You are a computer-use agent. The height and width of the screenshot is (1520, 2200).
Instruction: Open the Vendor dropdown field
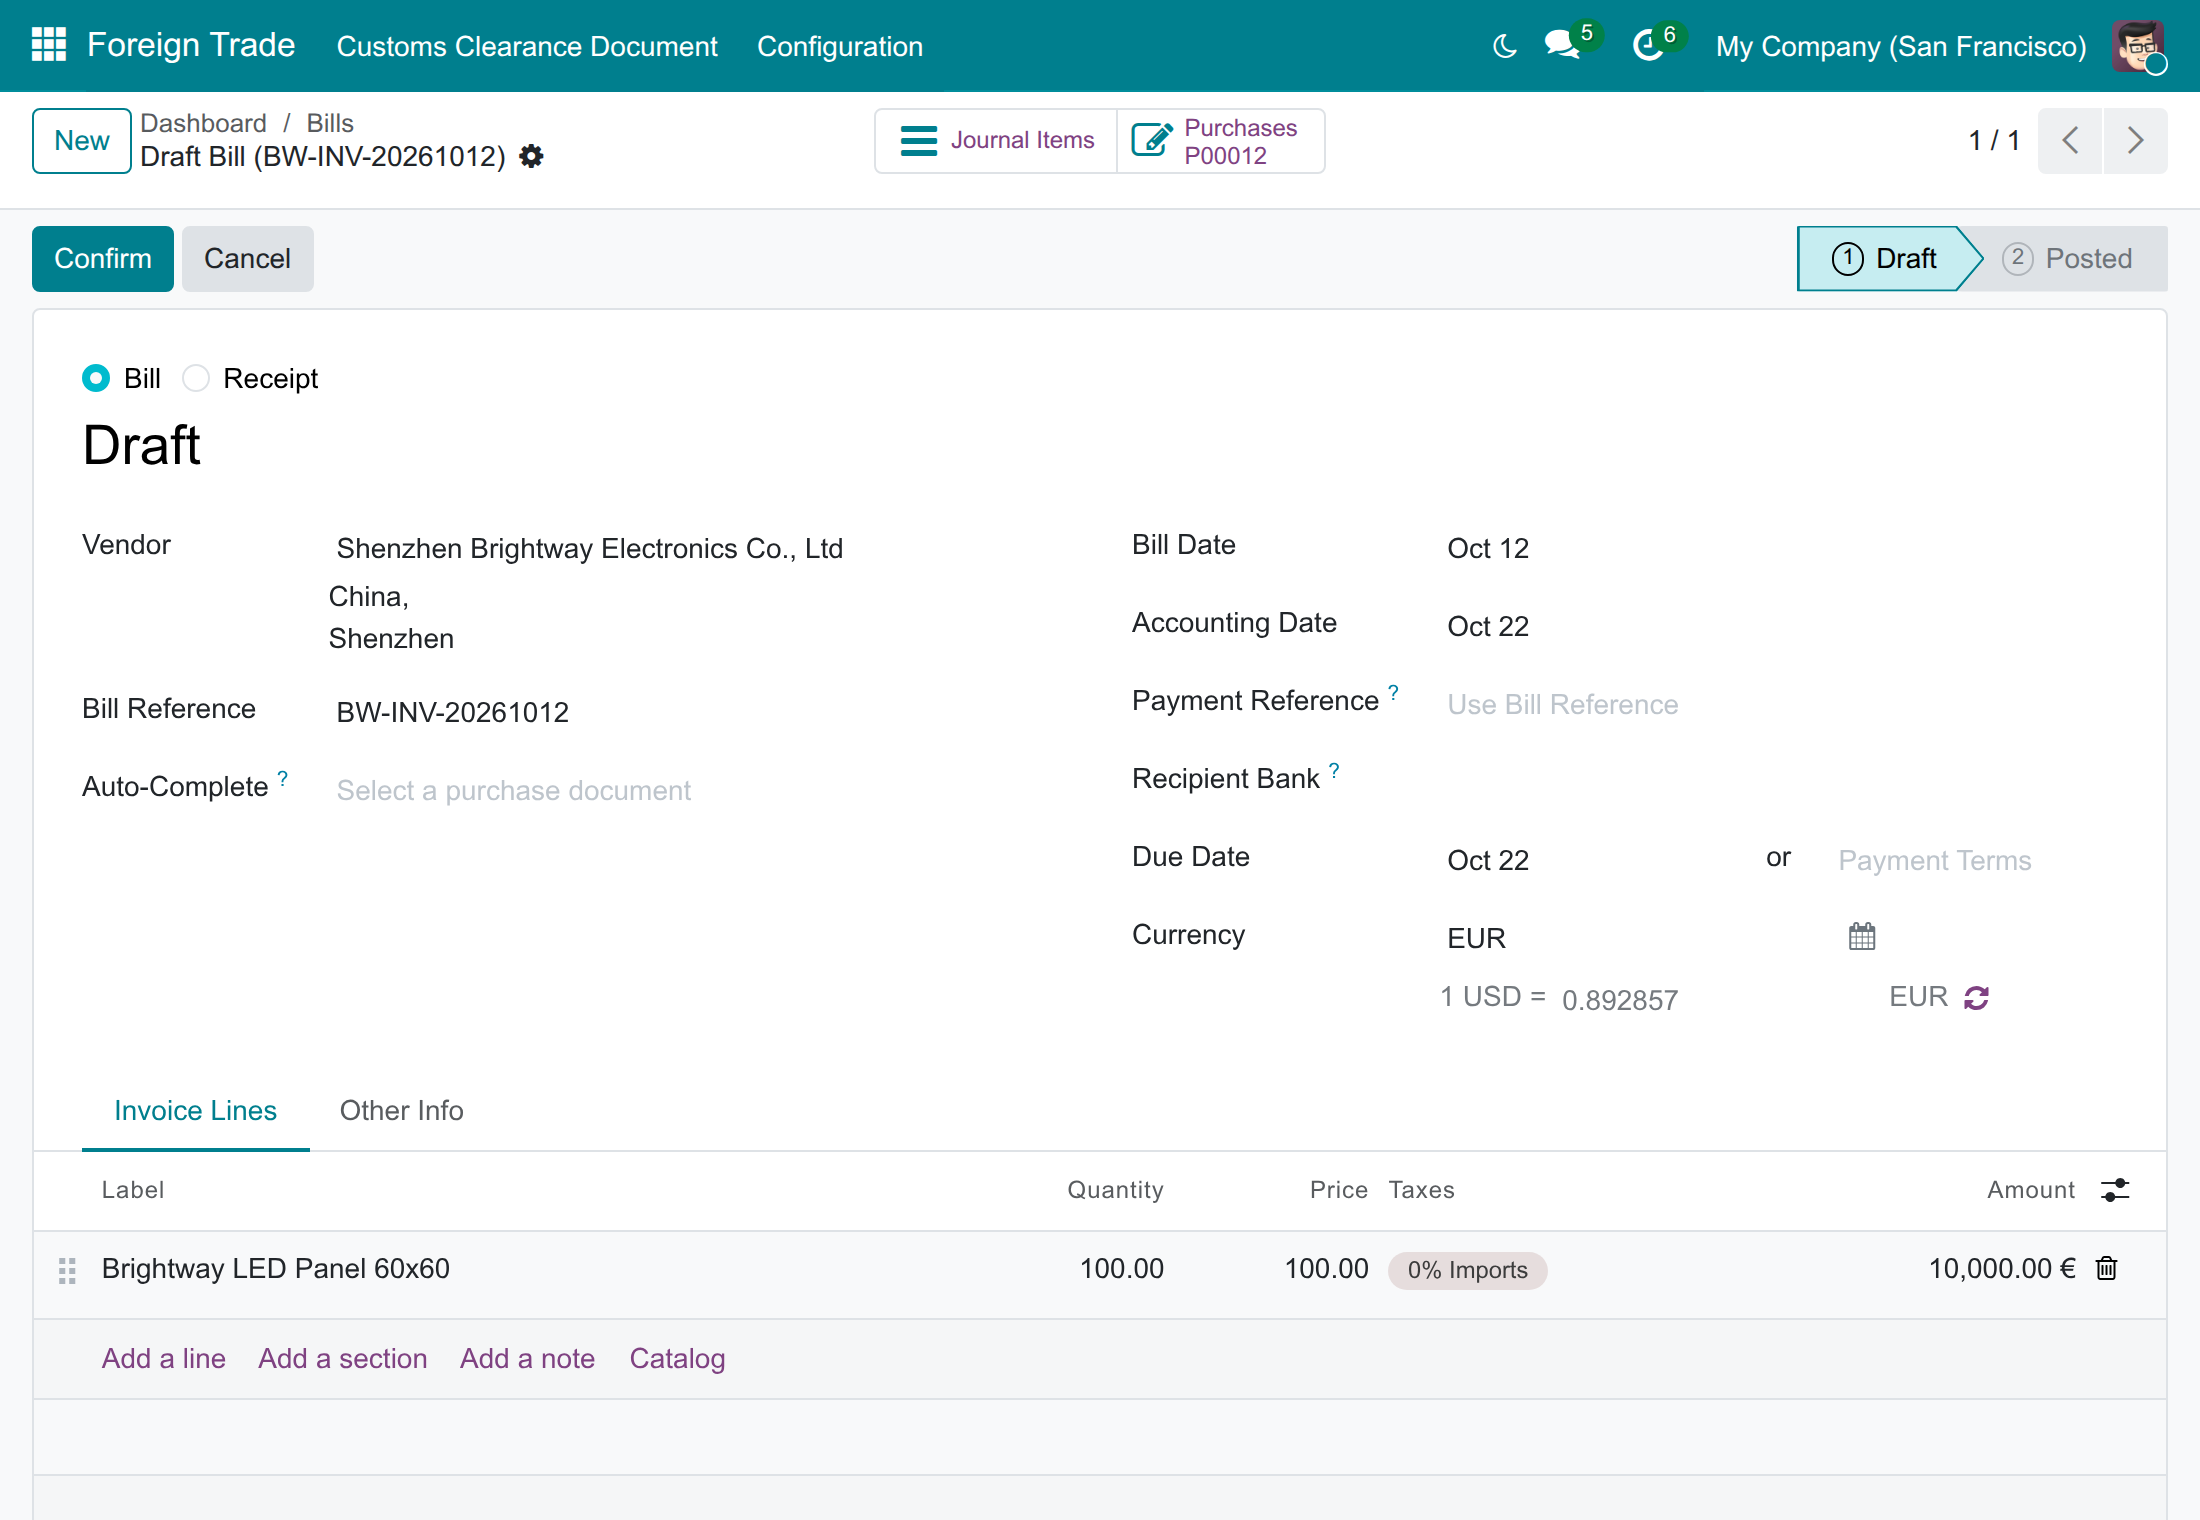pos(700,548)
